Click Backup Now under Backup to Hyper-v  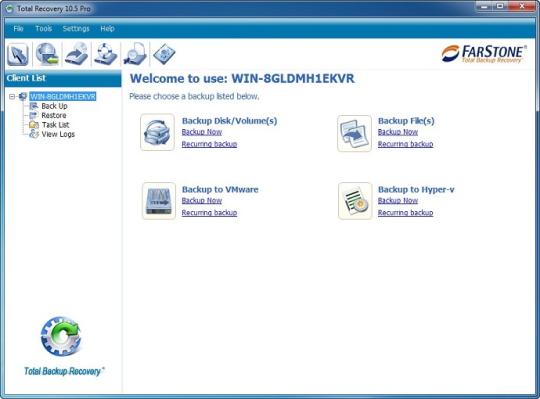(x=398, y=200)
